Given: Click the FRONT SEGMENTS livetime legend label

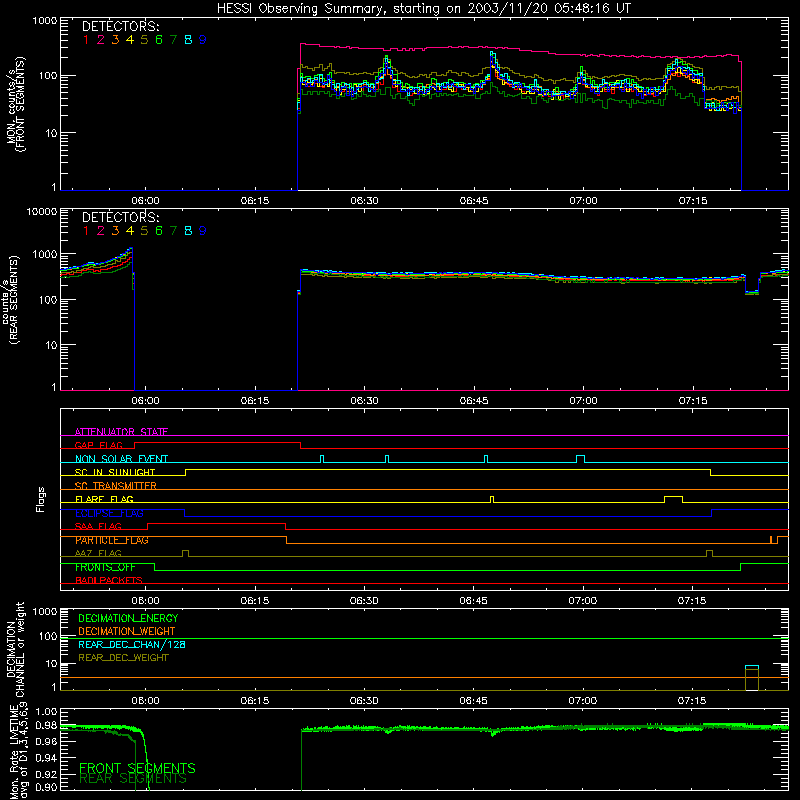Looking at the screenshot, I should click(137, 768).
